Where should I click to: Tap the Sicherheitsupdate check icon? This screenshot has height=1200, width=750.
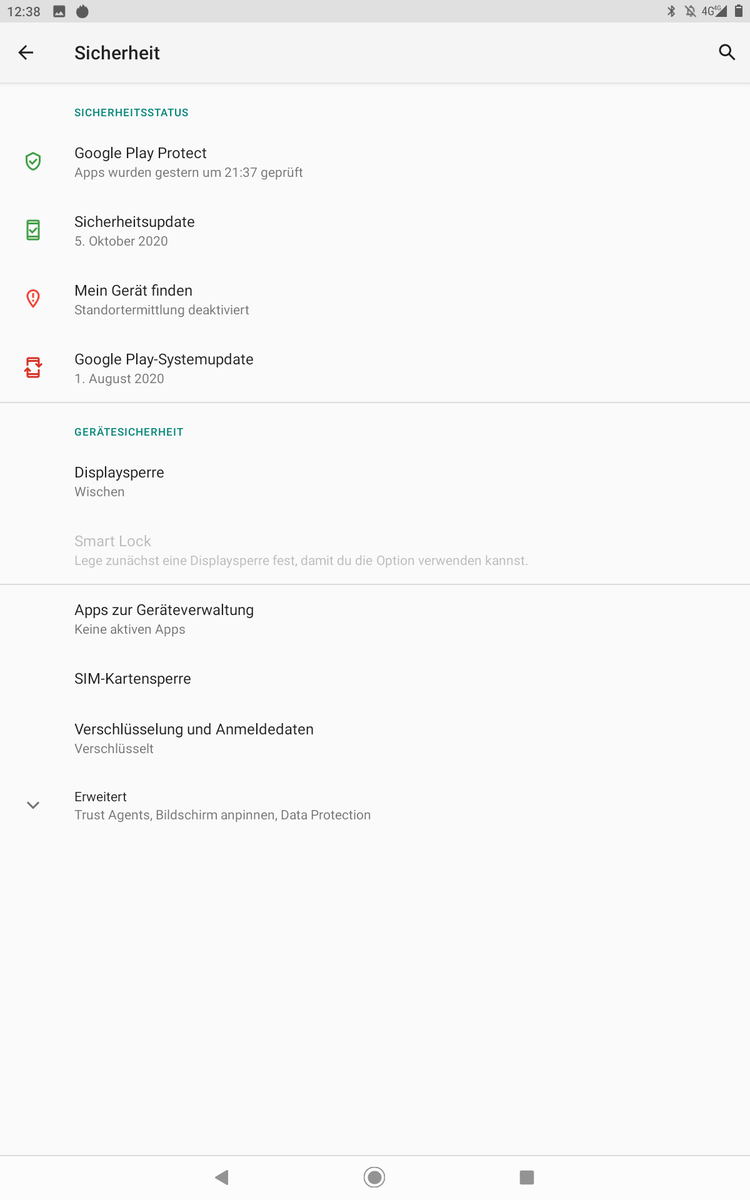click(x=33, y=230)
